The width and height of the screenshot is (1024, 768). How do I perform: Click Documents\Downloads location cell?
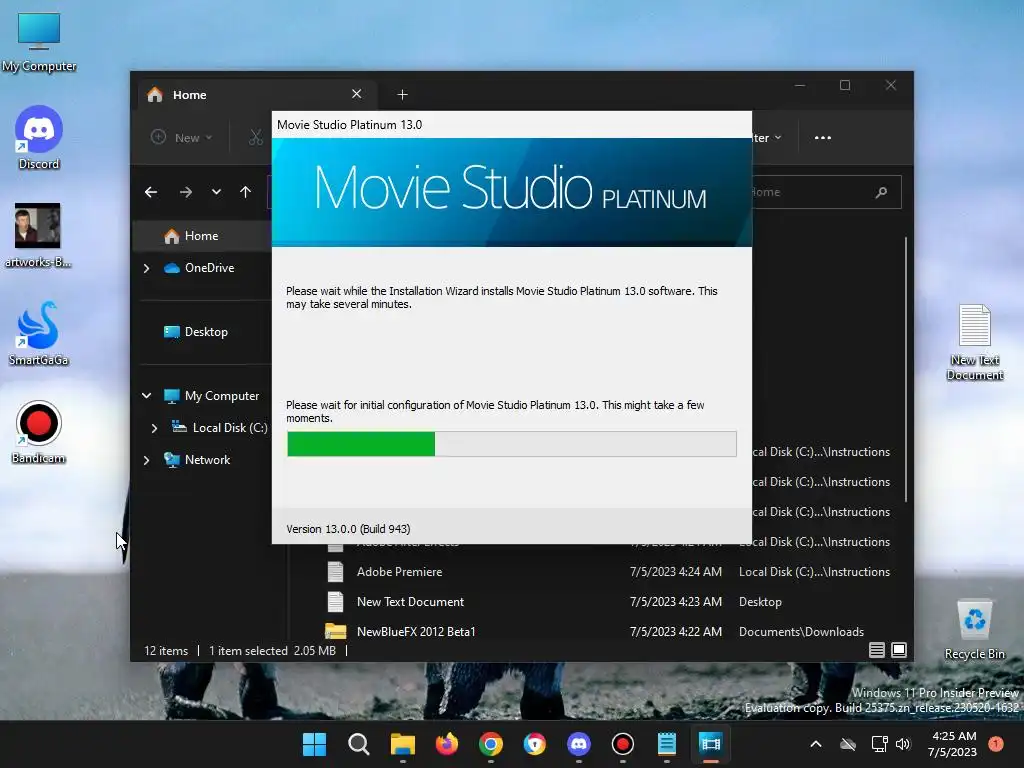pyautogui.click(x=801, y=632)
